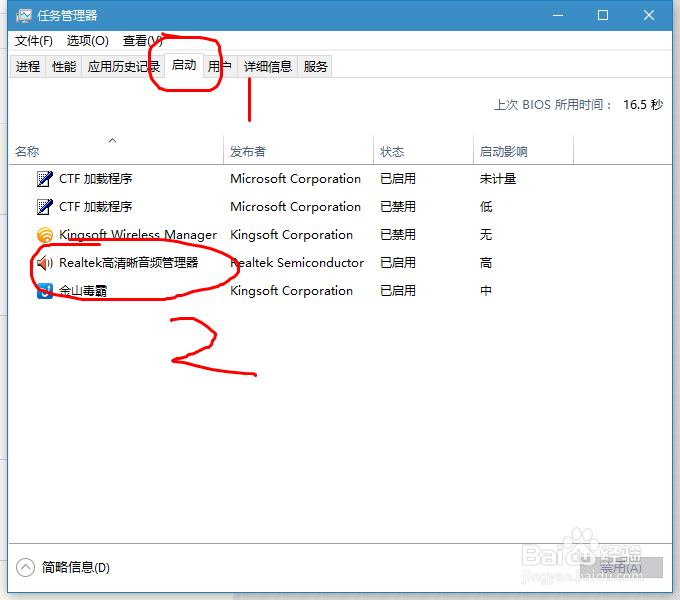
Task: Select the 金山毒霸 entry
Action: 83,291
